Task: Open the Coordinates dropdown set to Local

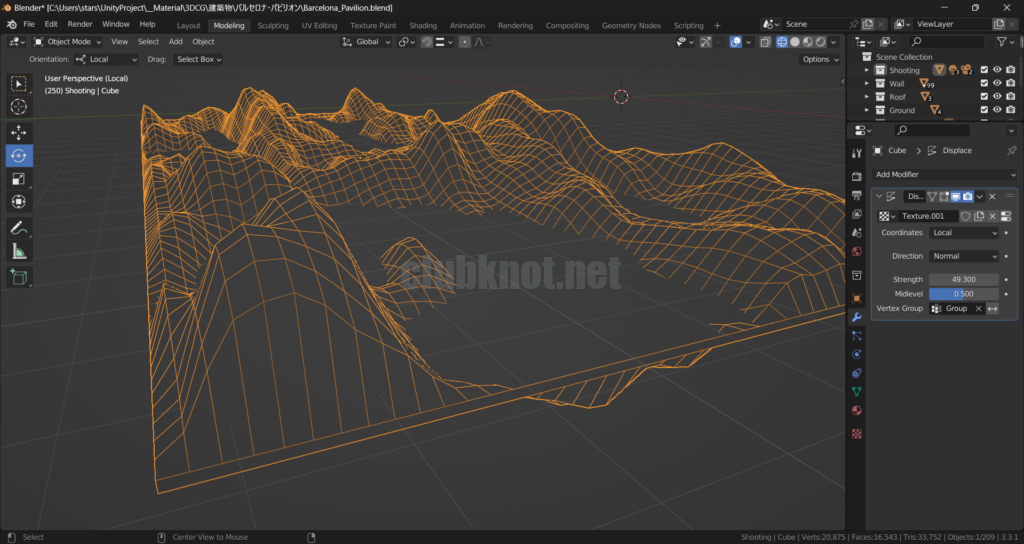Action: click(963, 233)
